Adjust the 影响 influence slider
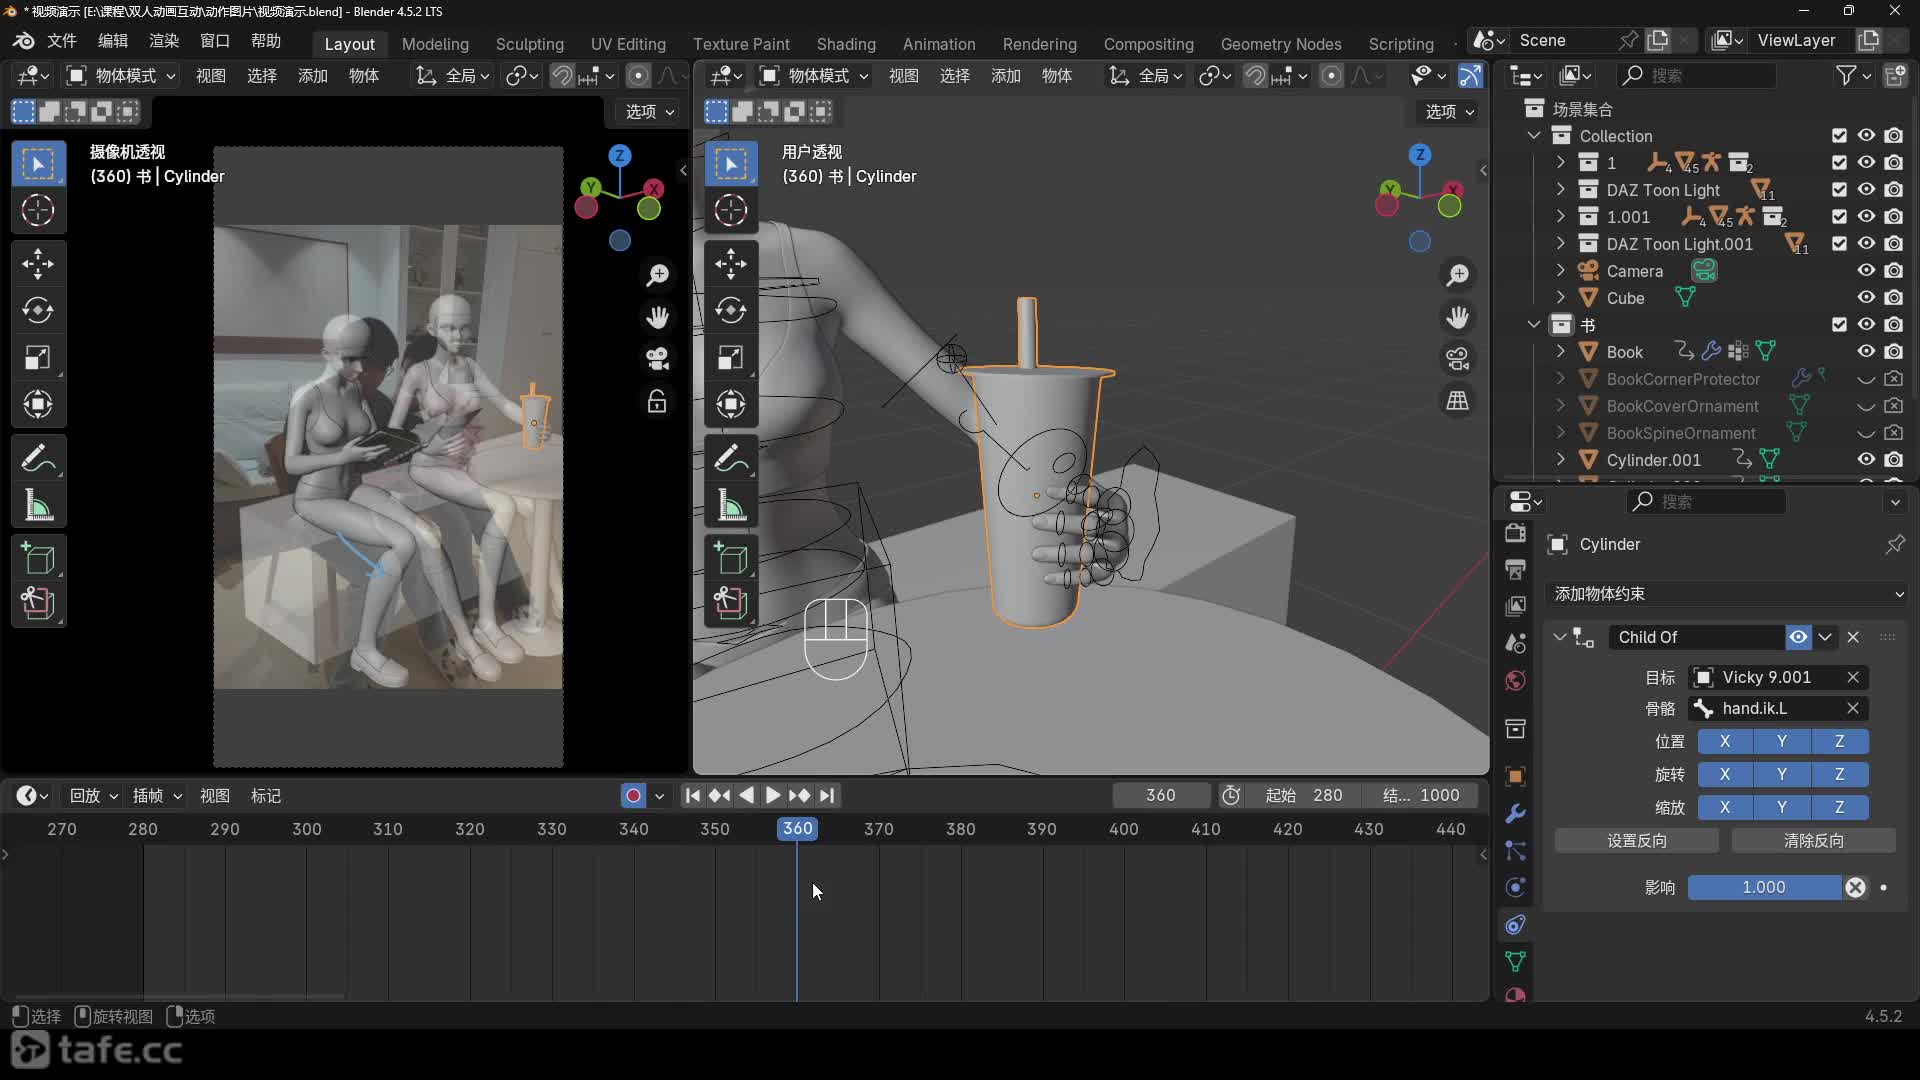This screenshot has width=1920, height=1080. coord(1763,888)
